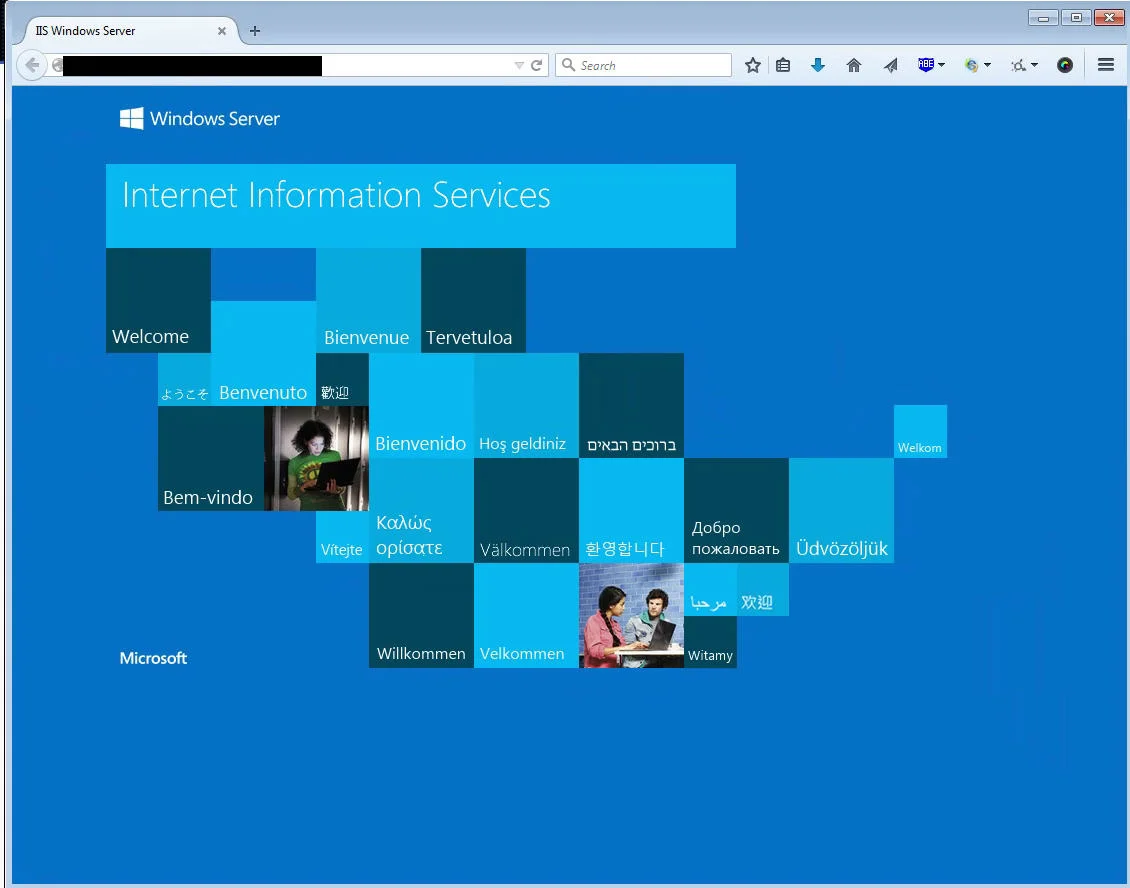
Task: Open the downloads arrow icon
Action: (x=818, y=65)
